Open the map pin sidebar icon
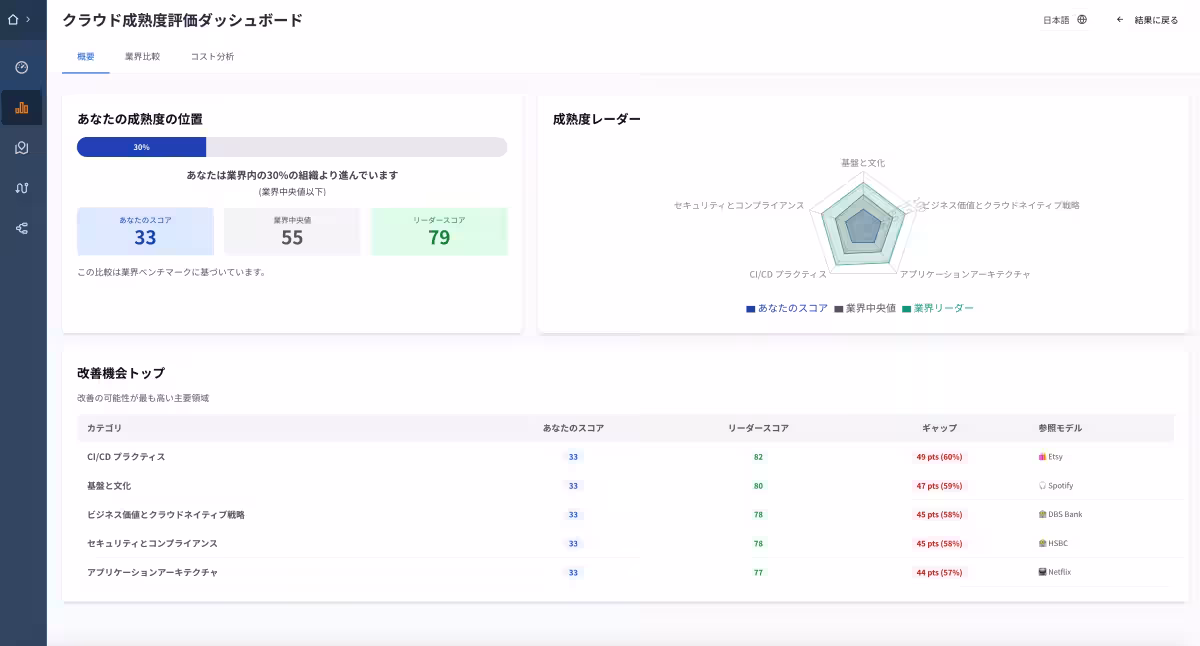The height and width of the screenshot is (646, 1200). click(x=22, y=148)
